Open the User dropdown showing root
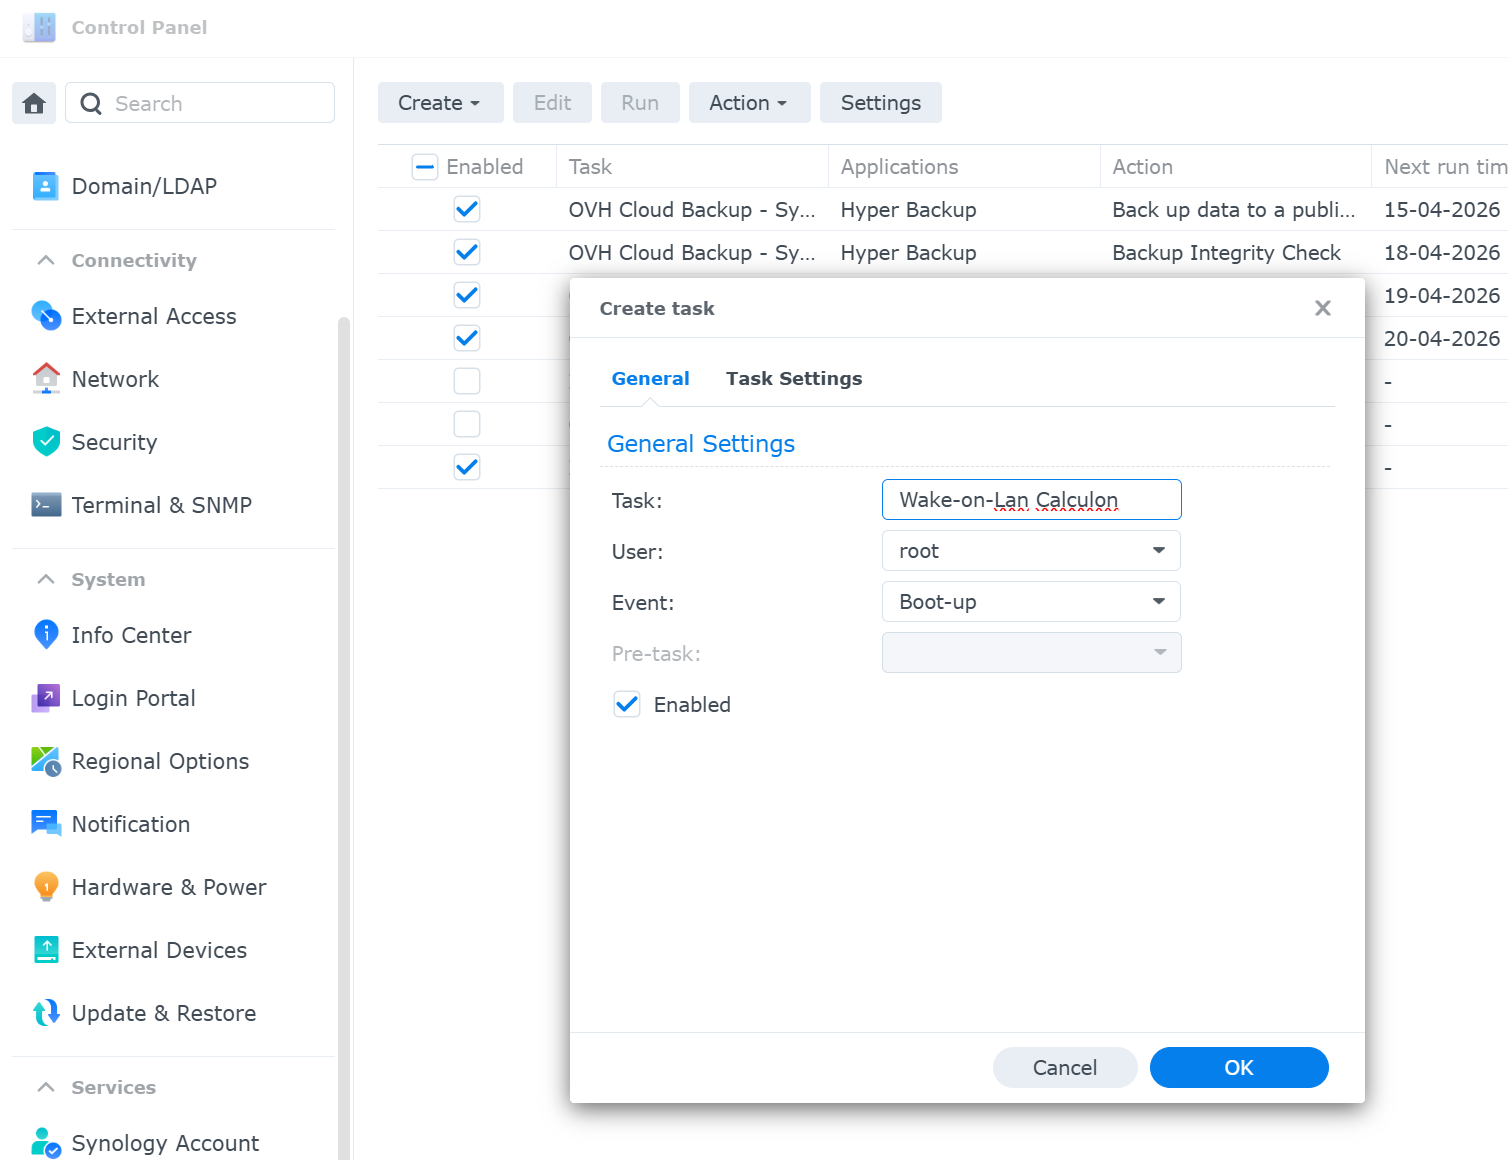This screenshot has width=1508, height=1166. click(1031, 551)
